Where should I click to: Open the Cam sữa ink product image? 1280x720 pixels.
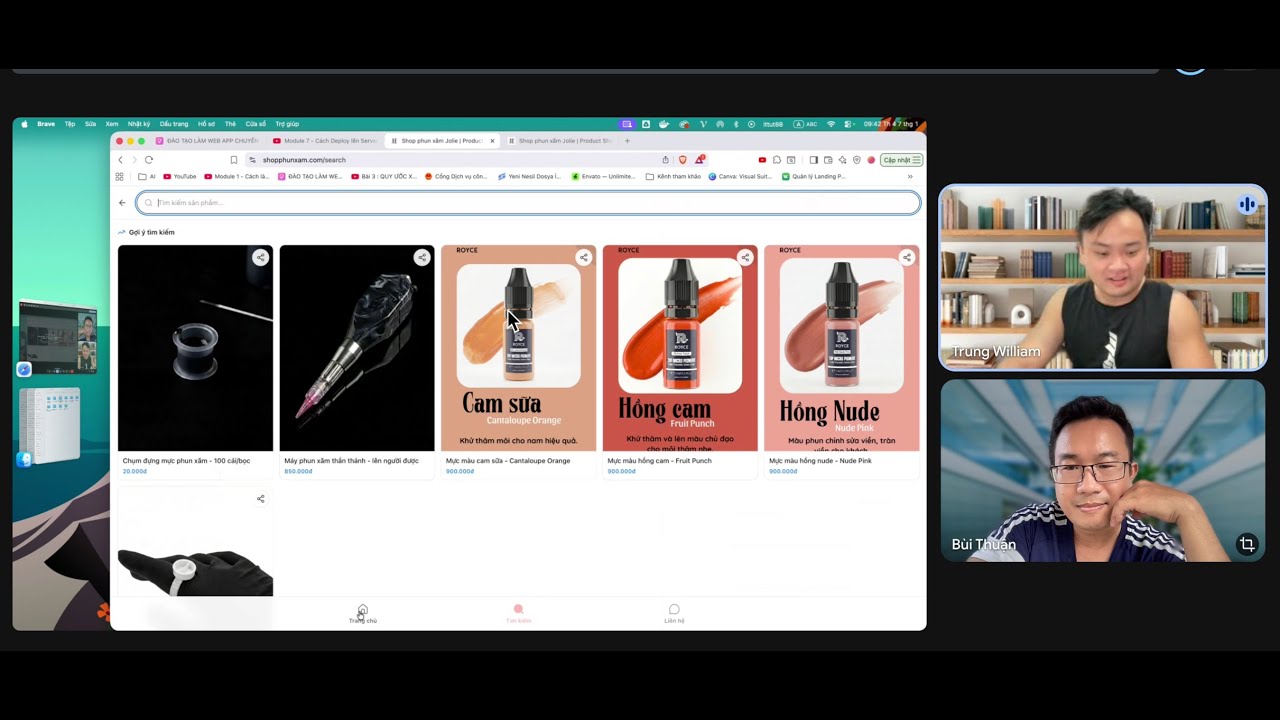pyautogui.click(x=518, y=348)
